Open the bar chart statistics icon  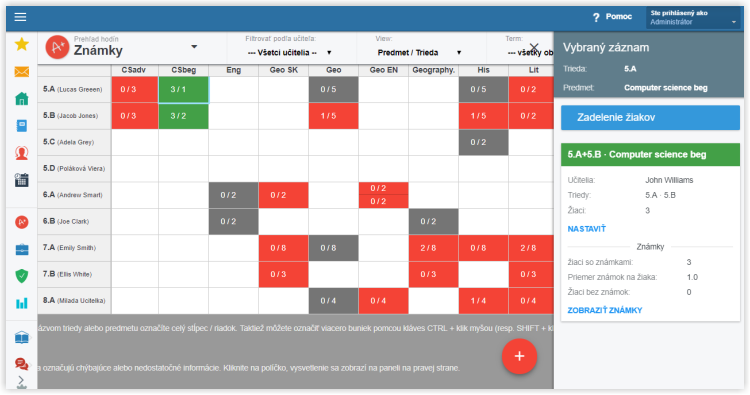point(22,303)
